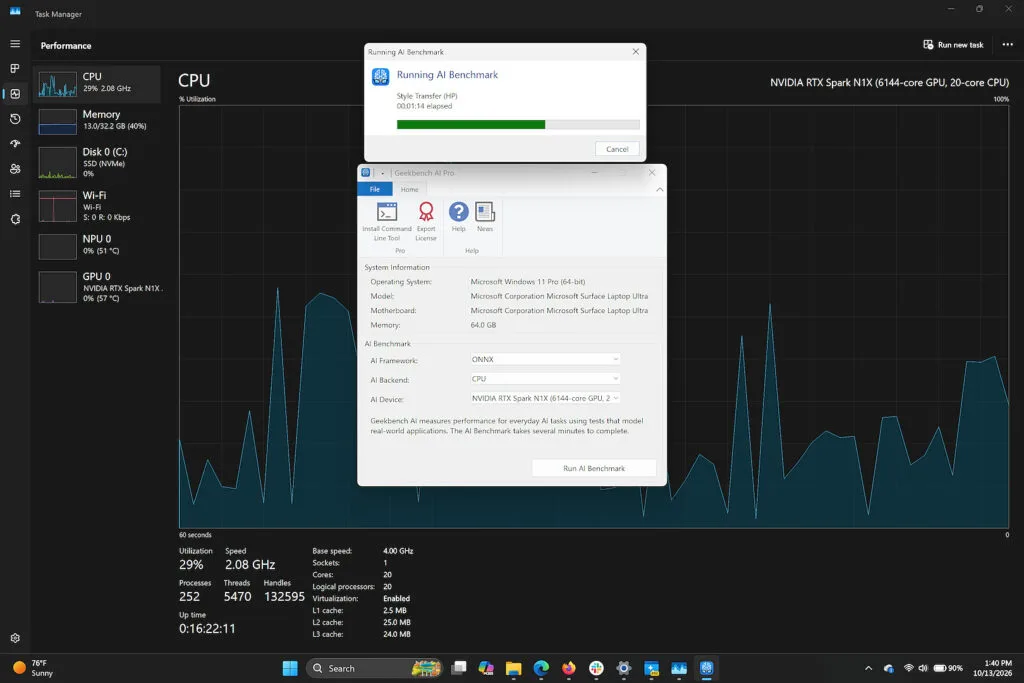Cancel the running AI benchmark
Image resolution: width=1024 pixels, height=683 pixels.
617,149
